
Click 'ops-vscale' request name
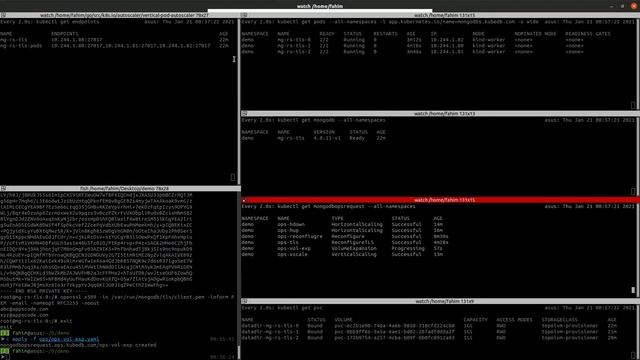293,254
